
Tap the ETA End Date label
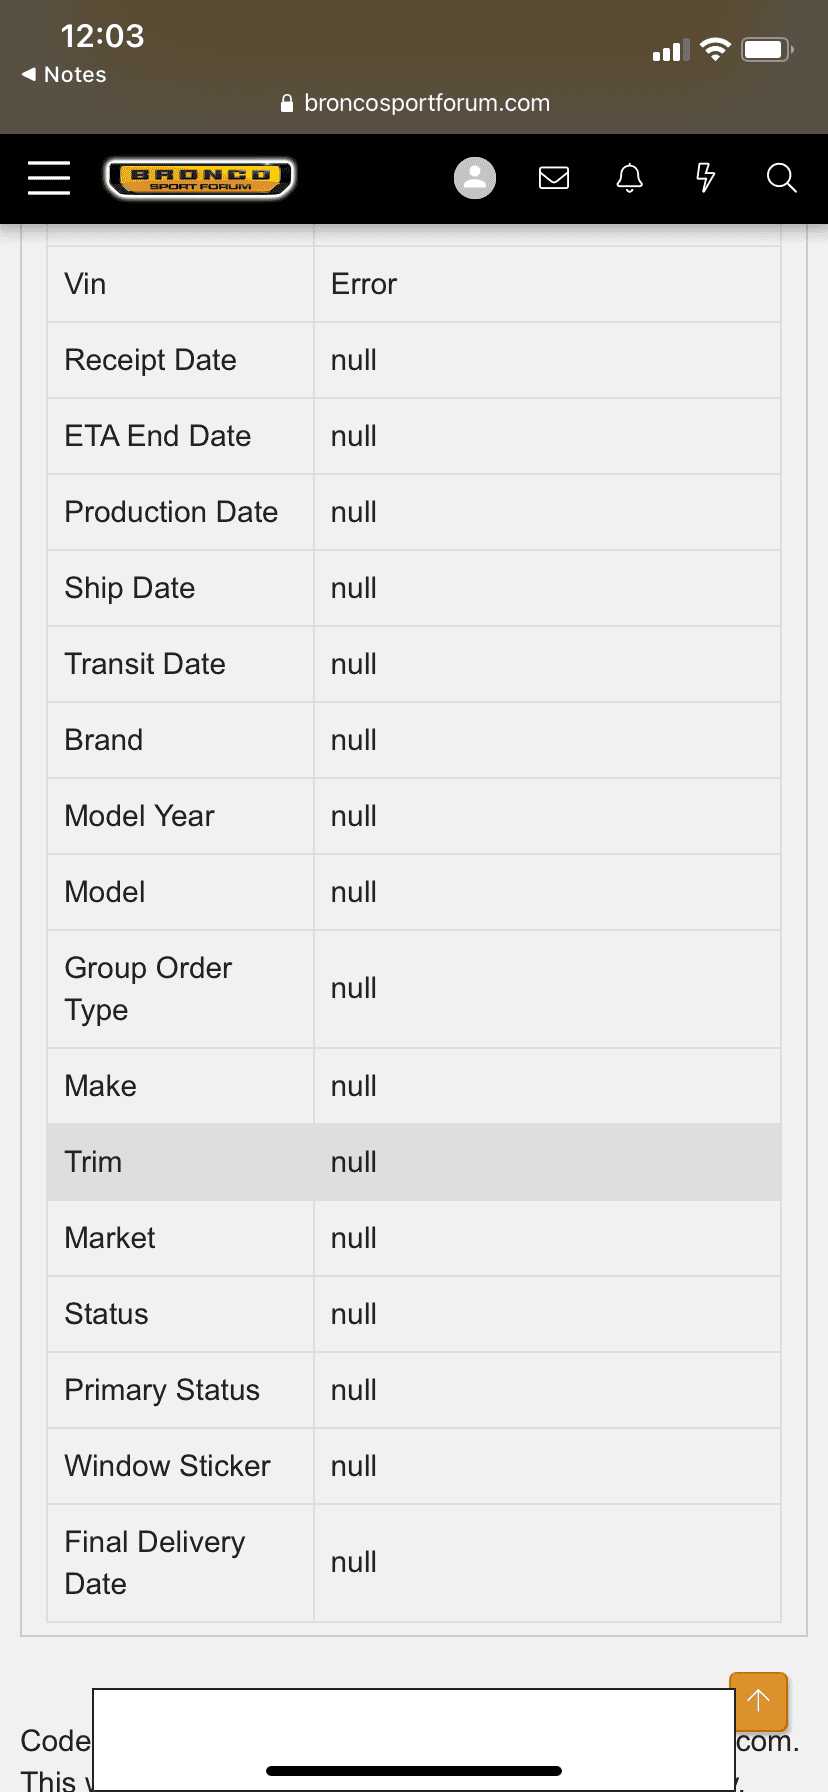pyautogui.click(x=158, y=436)
